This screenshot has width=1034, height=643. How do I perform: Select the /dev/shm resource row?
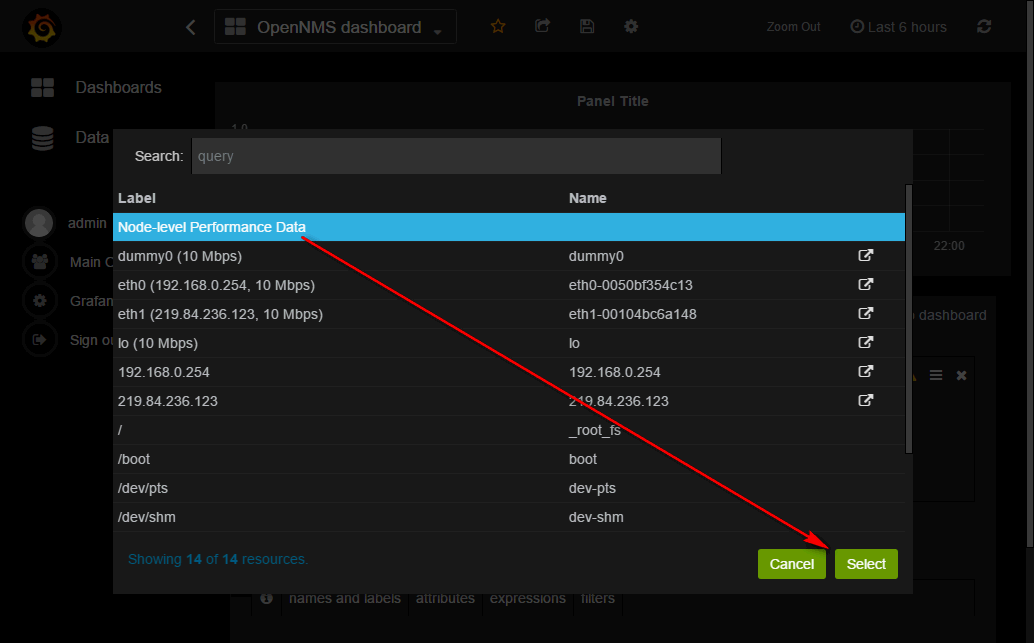508,517
